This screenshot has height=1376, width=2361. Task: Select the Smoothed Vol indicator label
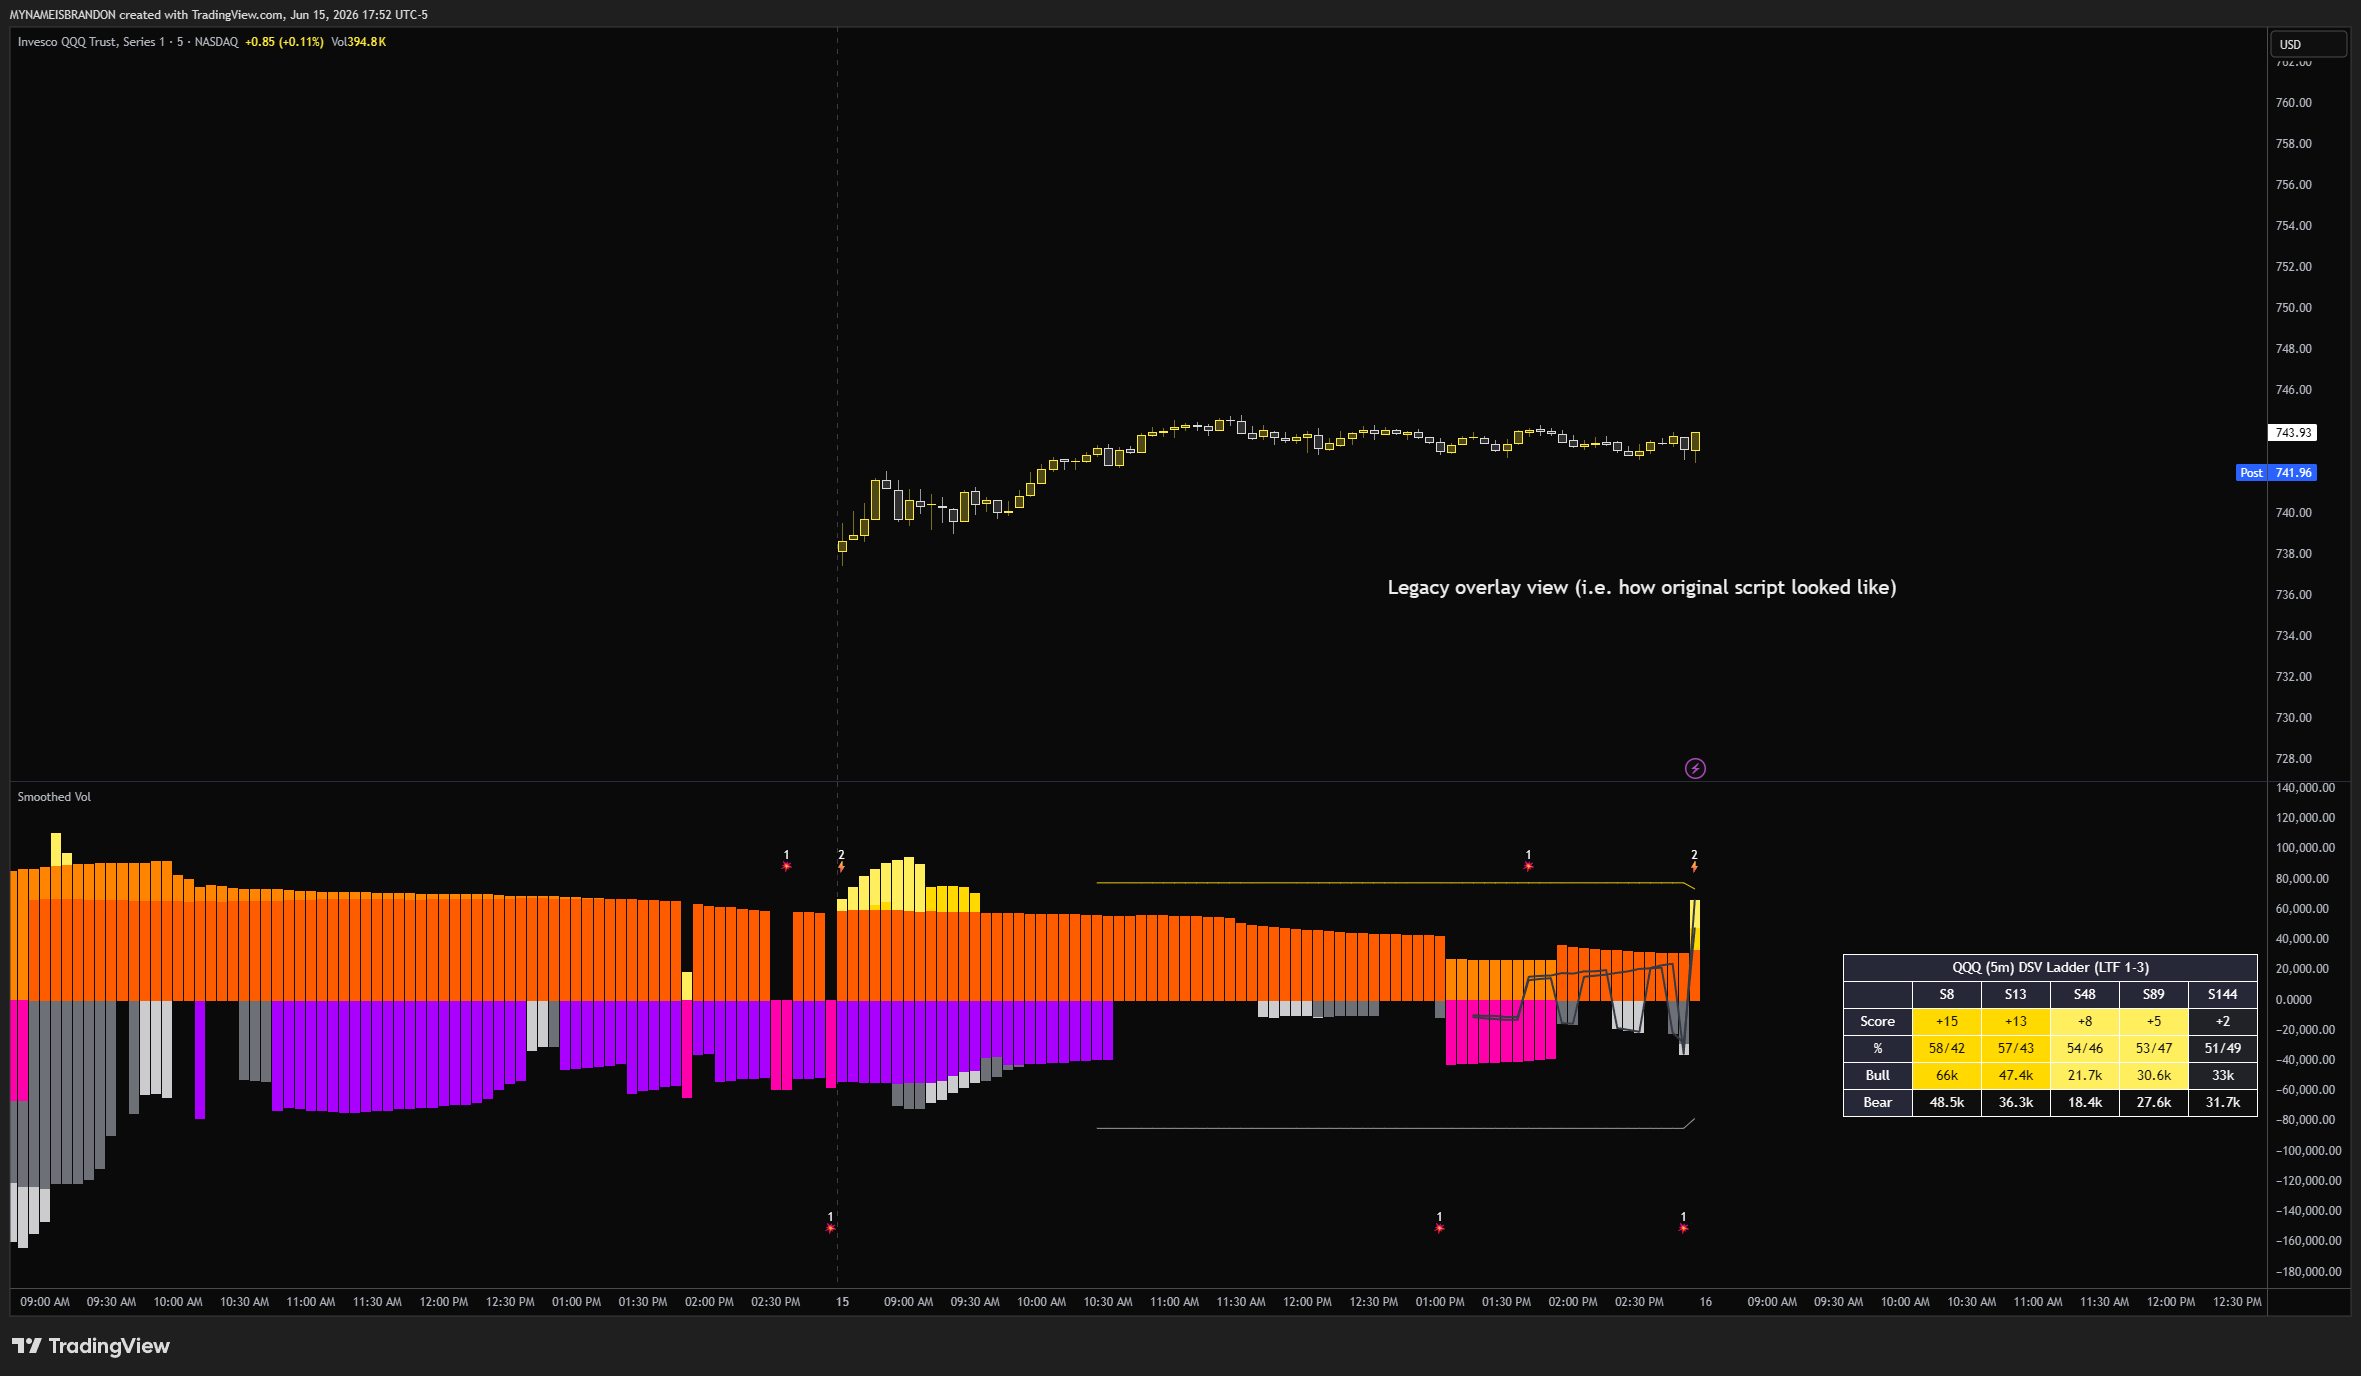[x=54, y=797]
